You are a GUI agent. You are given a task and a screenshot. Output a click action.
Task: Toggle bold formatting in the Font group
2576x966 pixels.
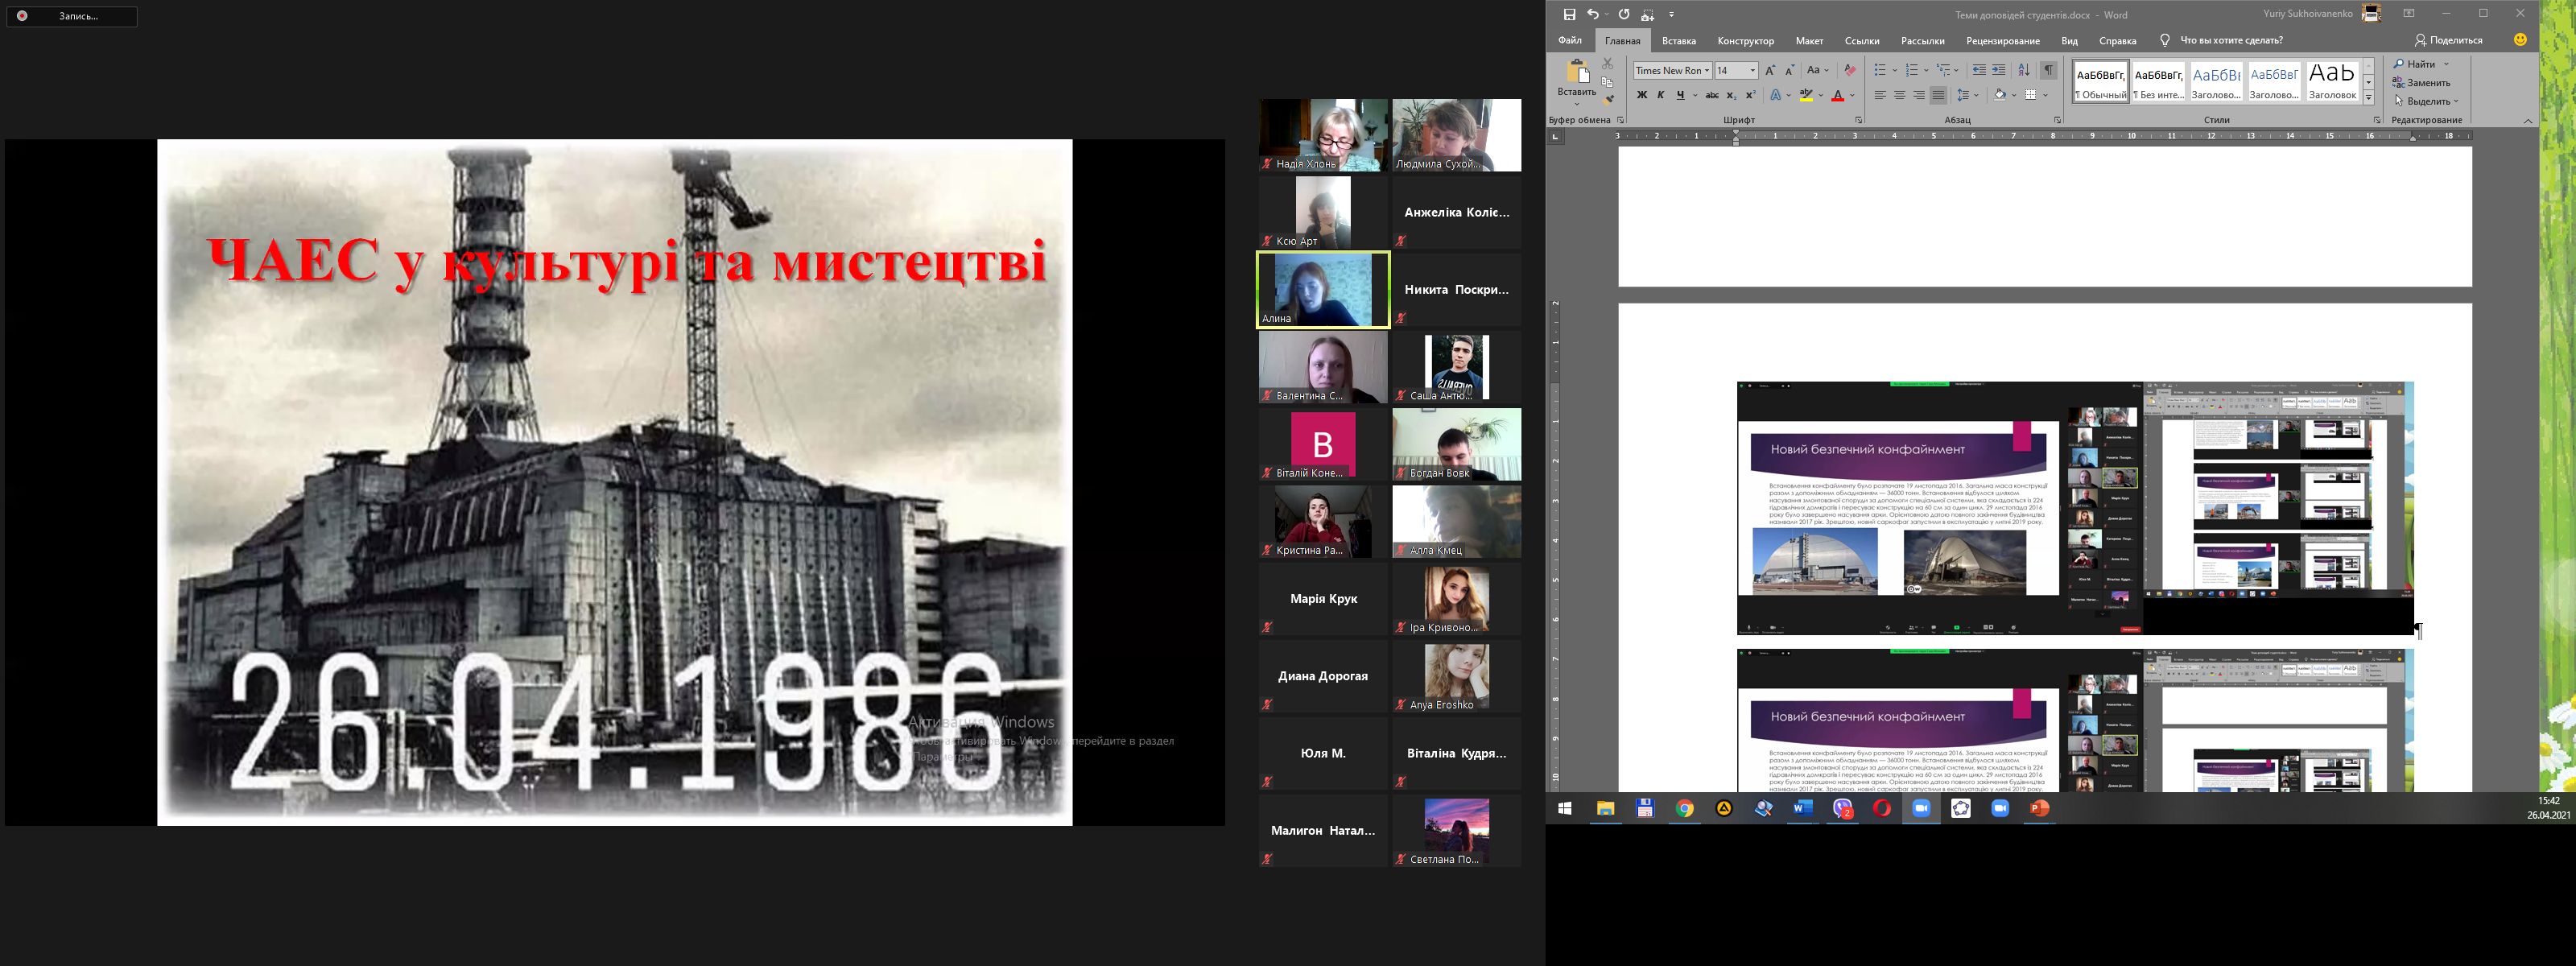1642,95
